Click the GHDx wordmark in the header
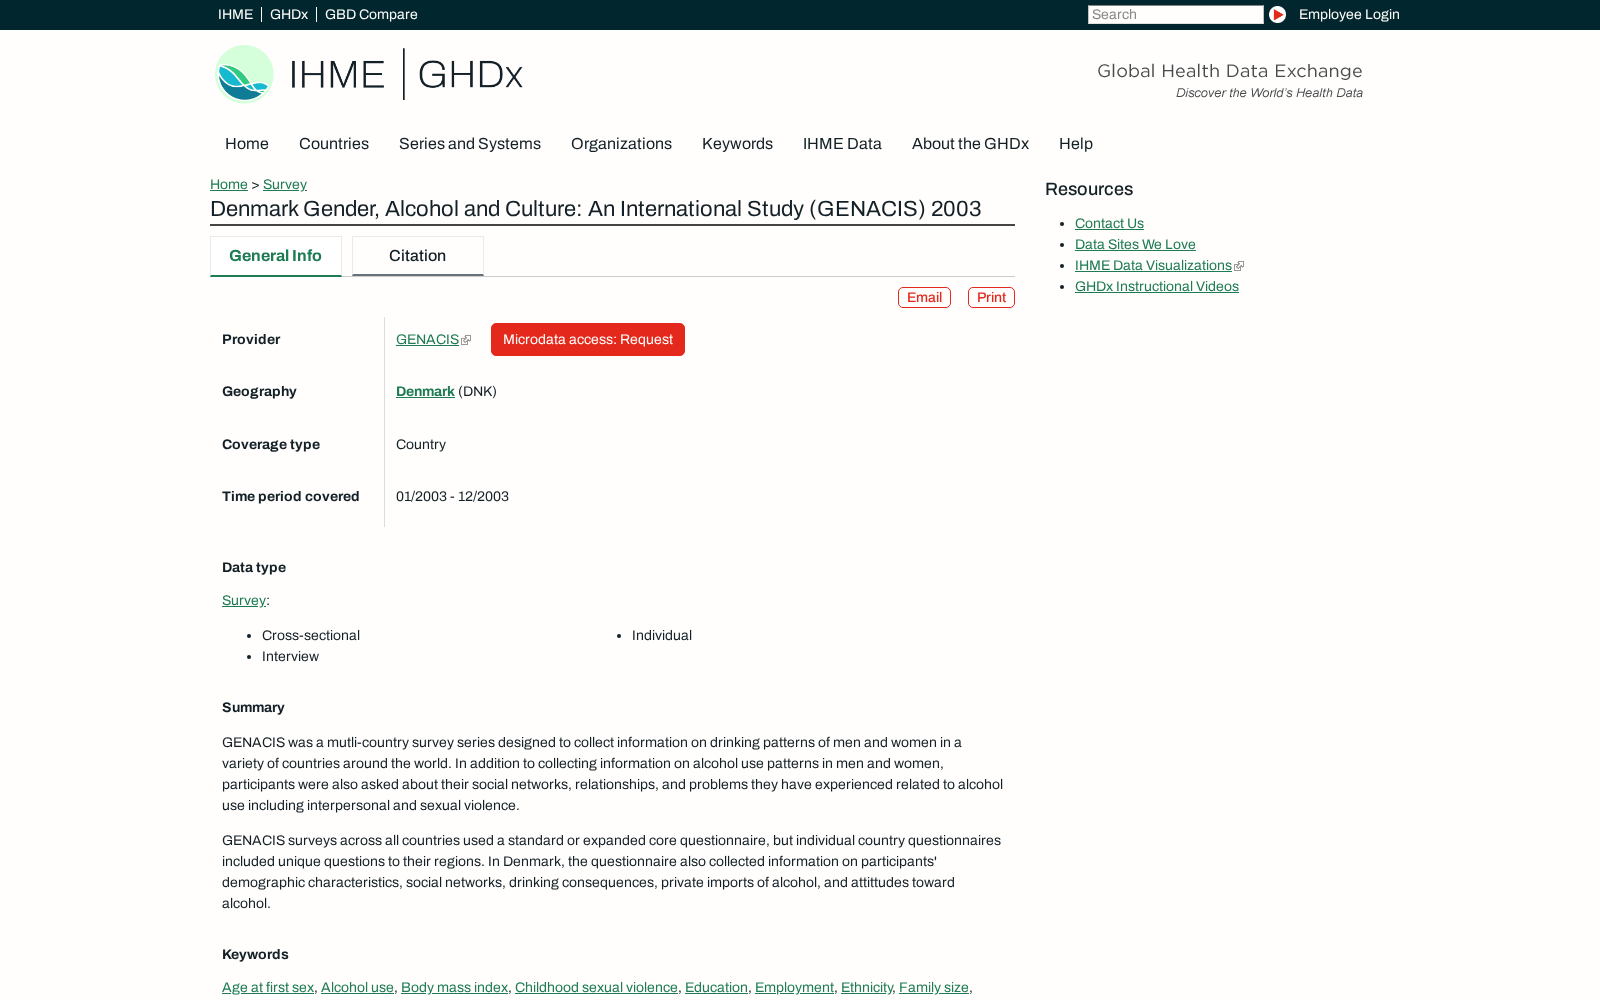1600x1000 pixels. (x=470, y=74)
